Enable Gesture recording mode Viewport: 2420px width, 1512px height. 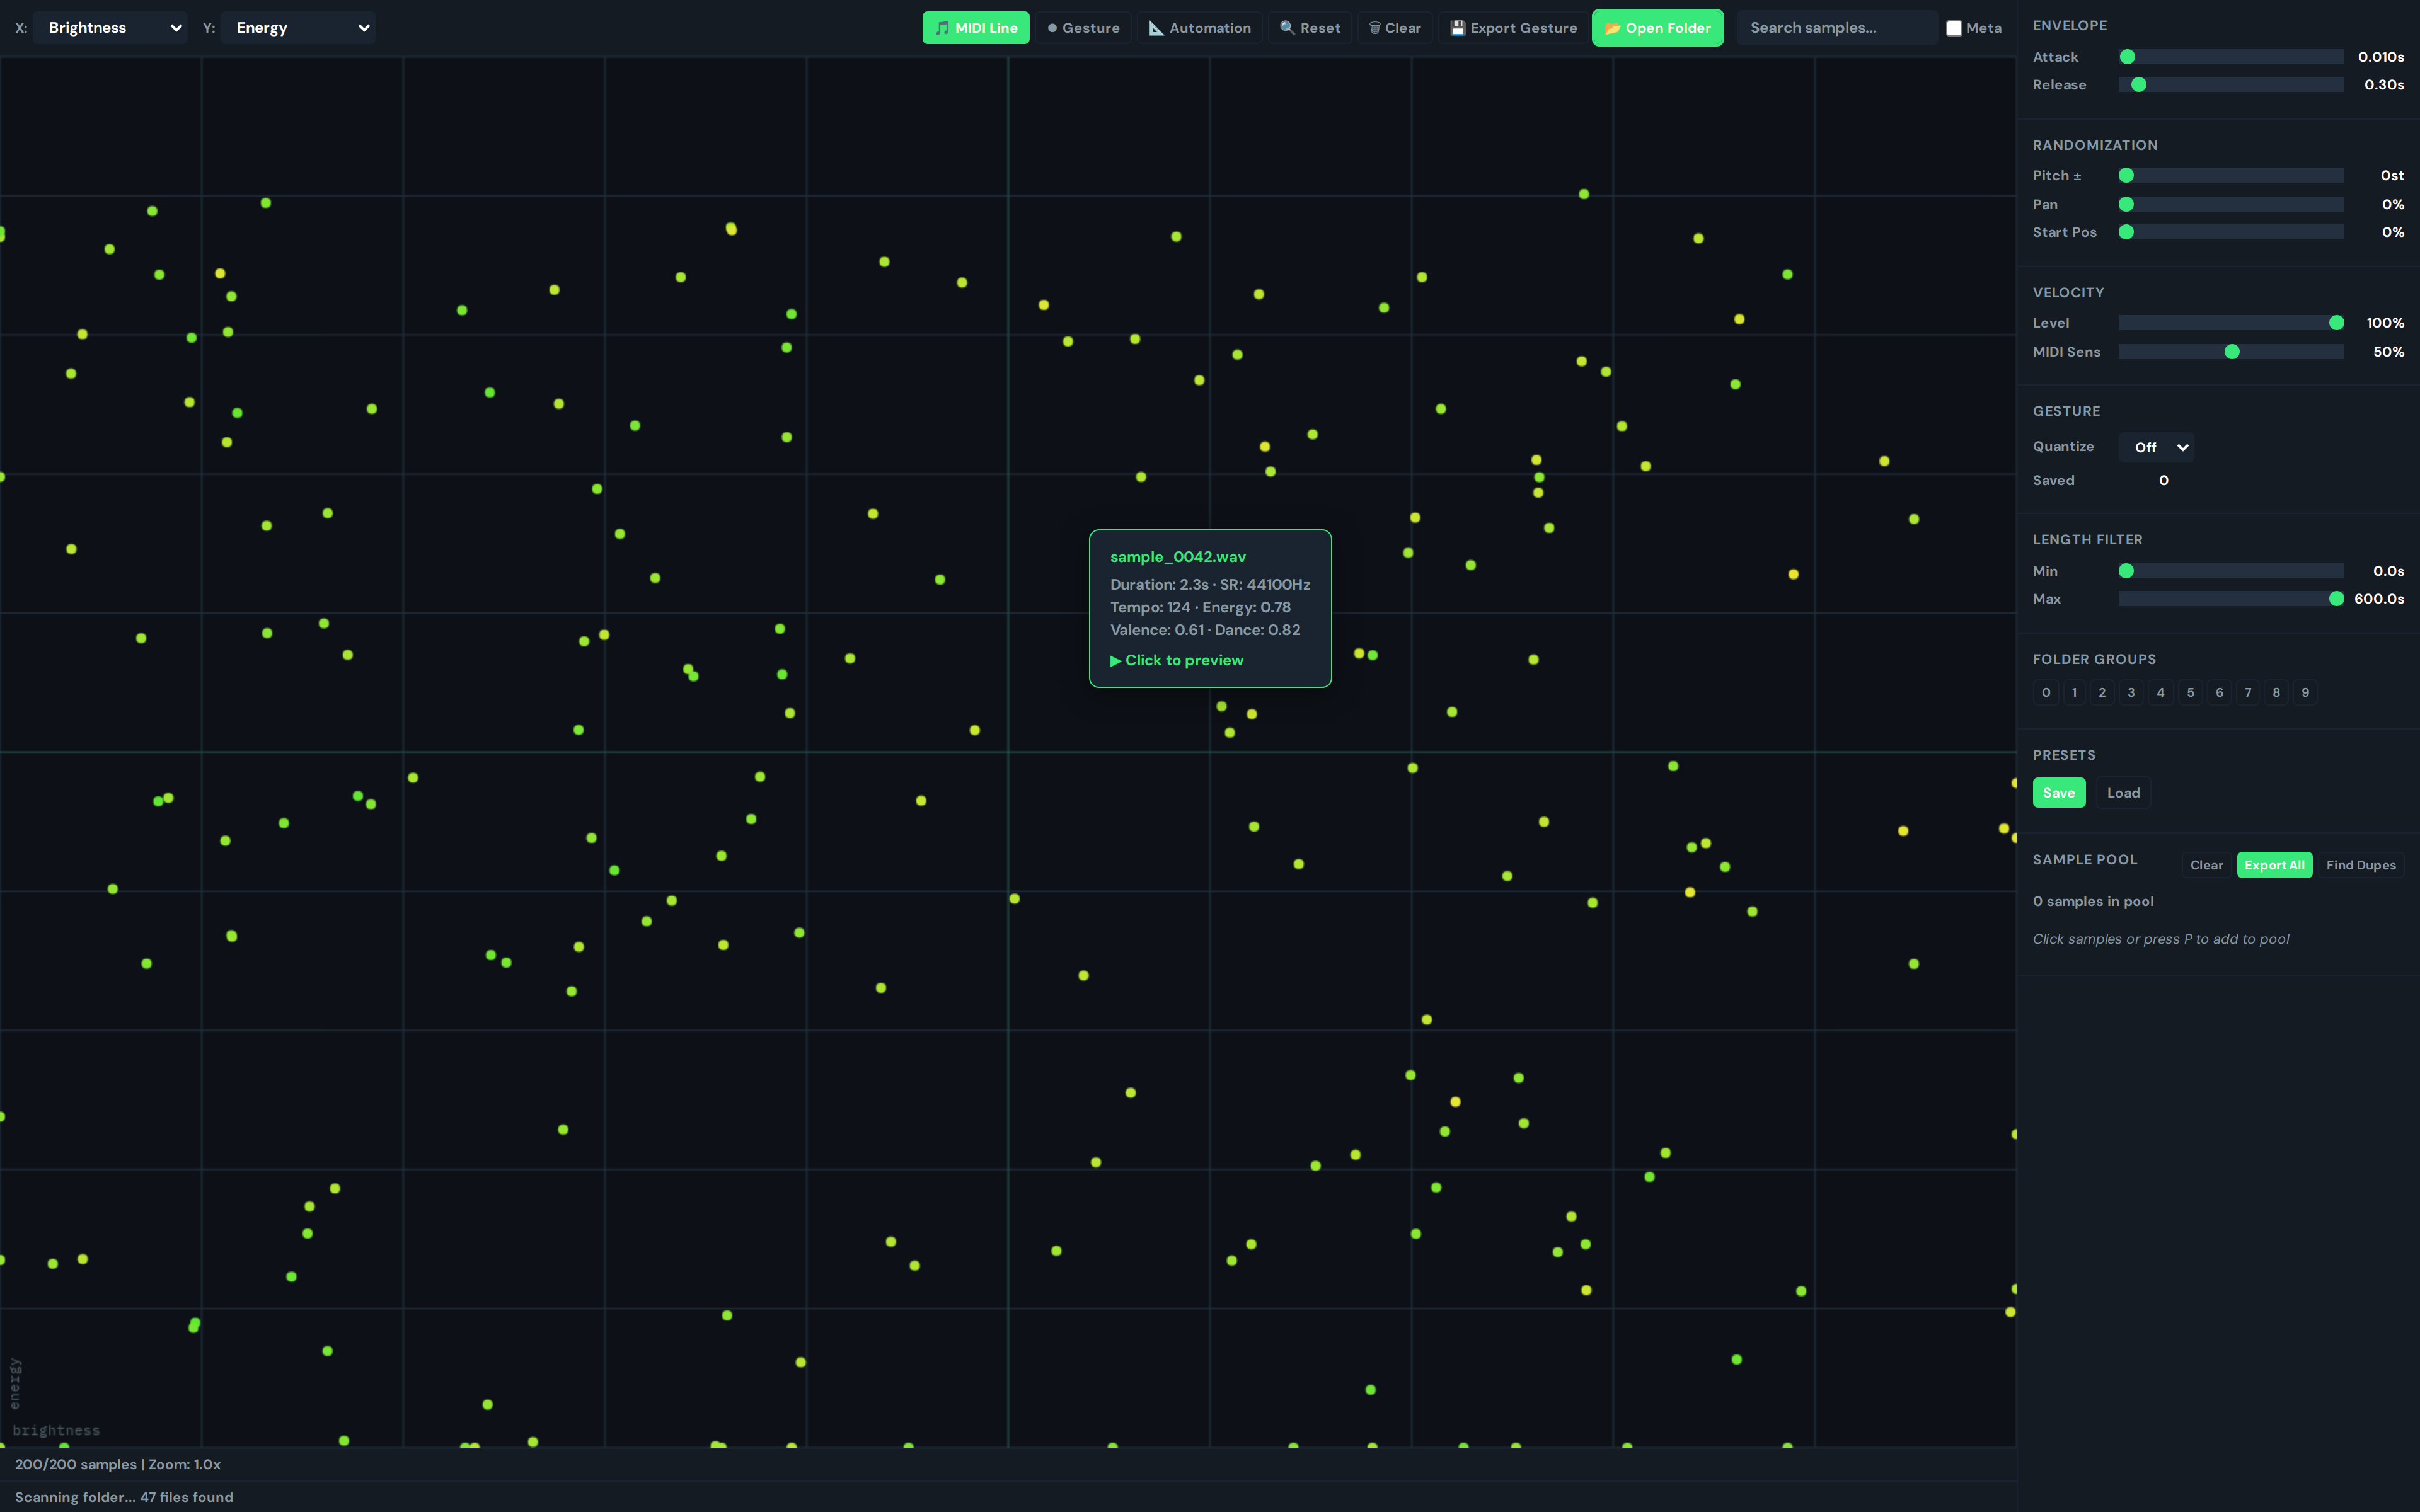1083,28
